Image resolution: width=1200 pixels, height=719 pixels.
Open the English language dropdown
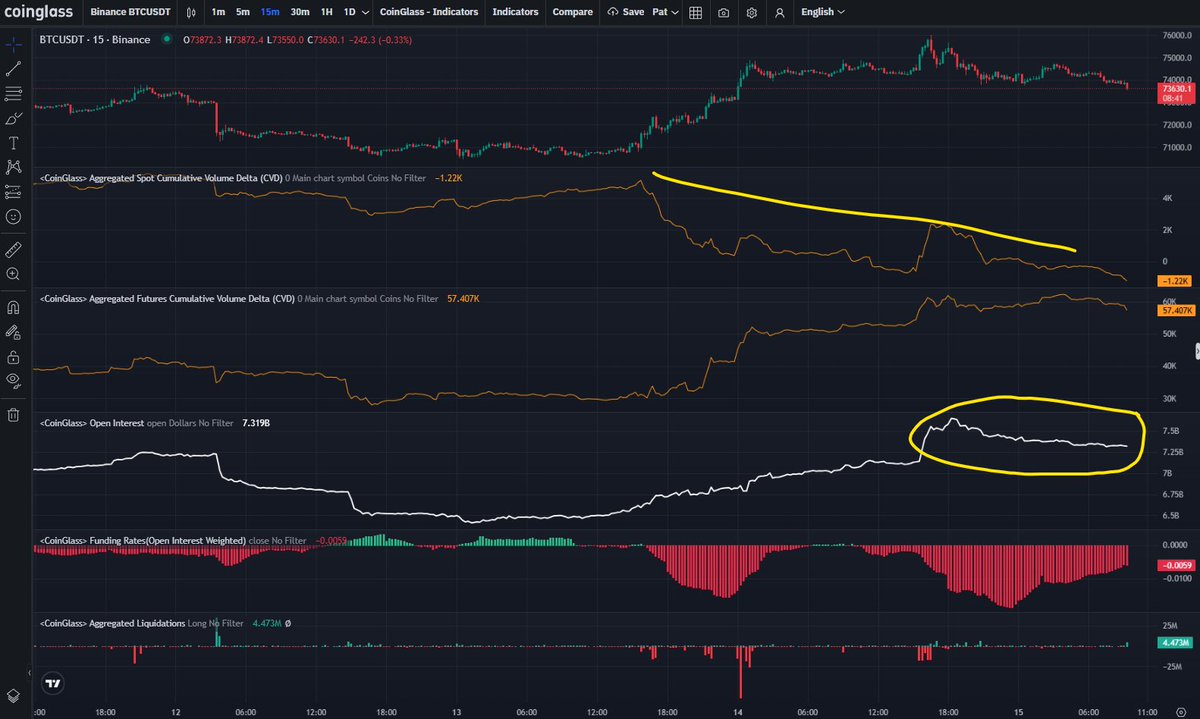pyautogui.click(x=823, y=12)
